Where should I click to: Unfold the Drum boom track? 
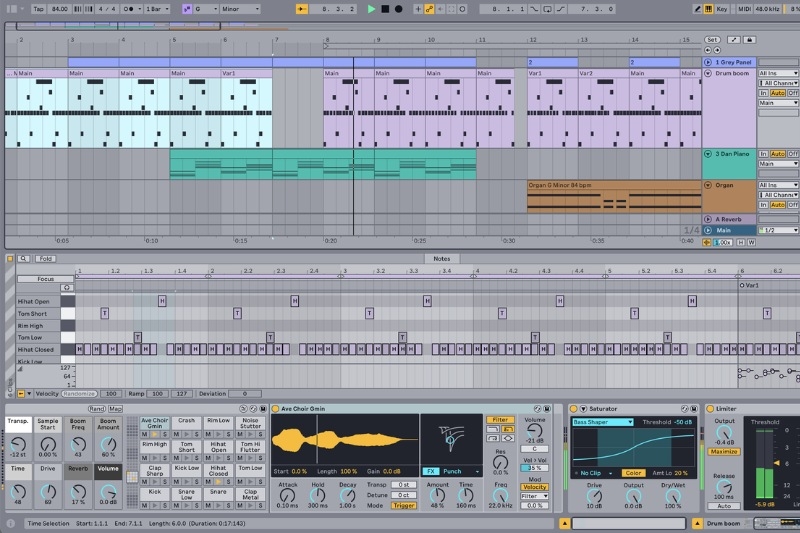[x=708, y=73]
